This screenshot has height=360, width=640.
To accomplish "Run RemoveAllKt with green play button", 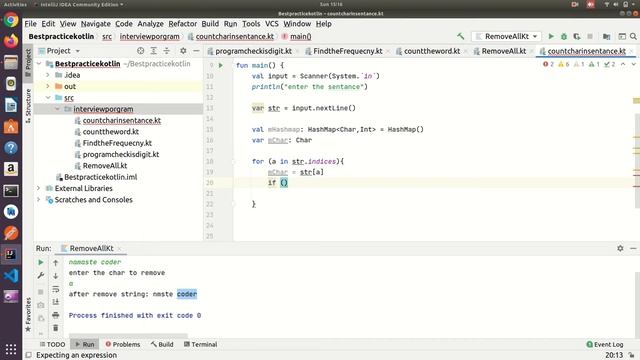I will pyautogui.click(x=551, y=36).
